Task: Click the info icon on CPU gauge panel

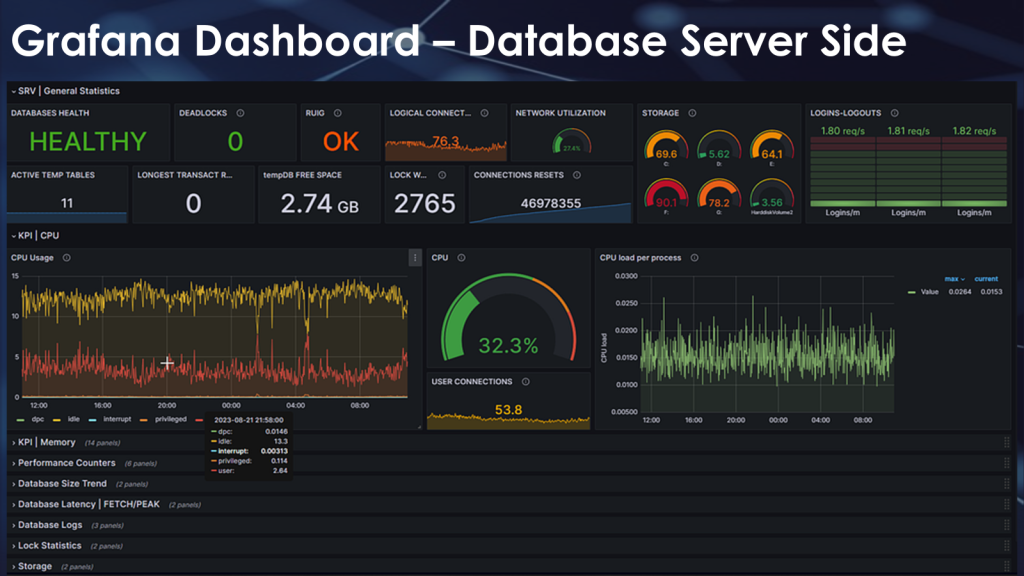Action: tap(462, 258)
